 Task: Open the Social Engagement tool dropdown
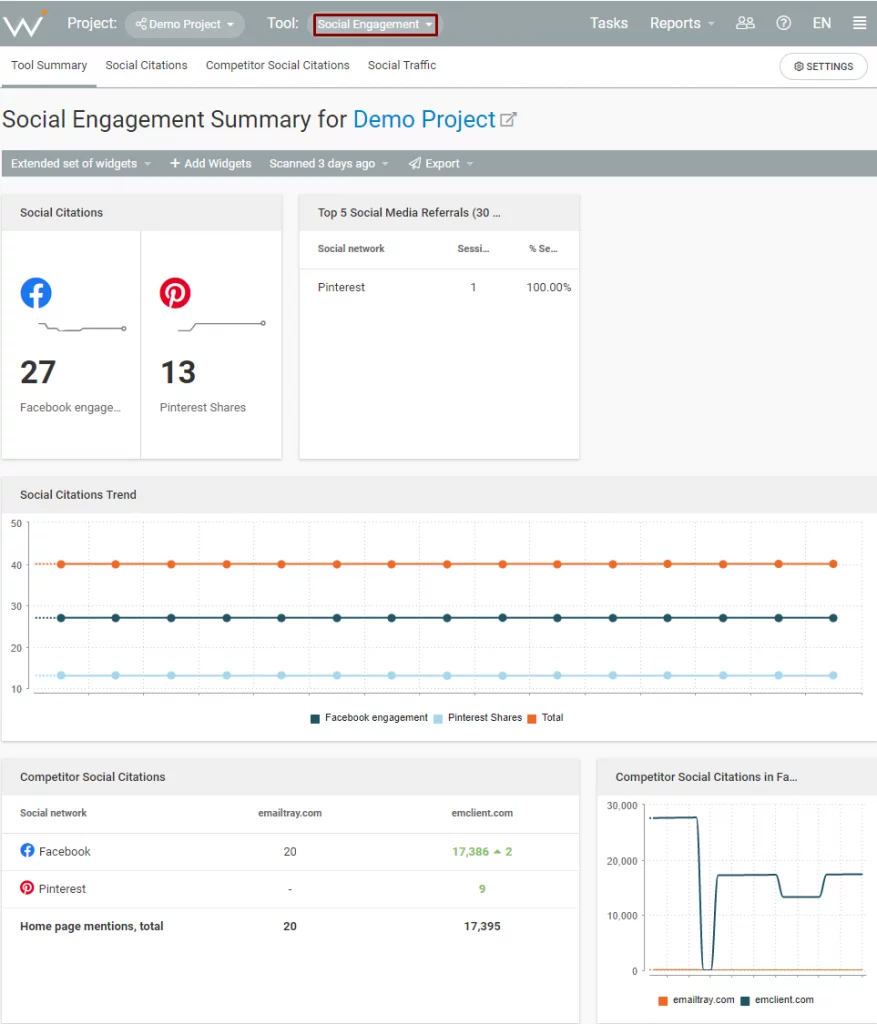[x=375, y=24]
